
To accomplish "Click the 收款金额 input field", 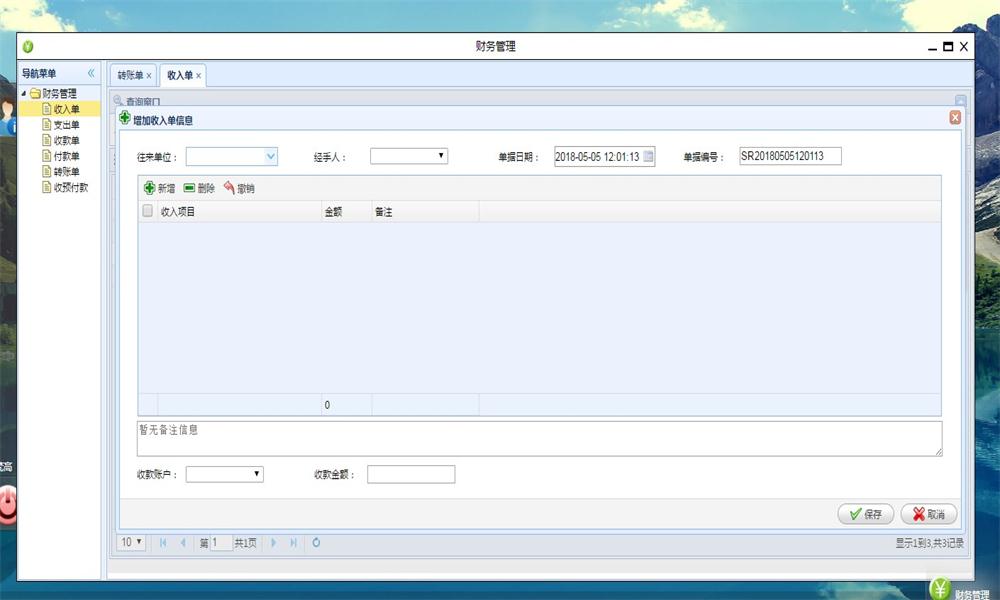I will (410, 474).
